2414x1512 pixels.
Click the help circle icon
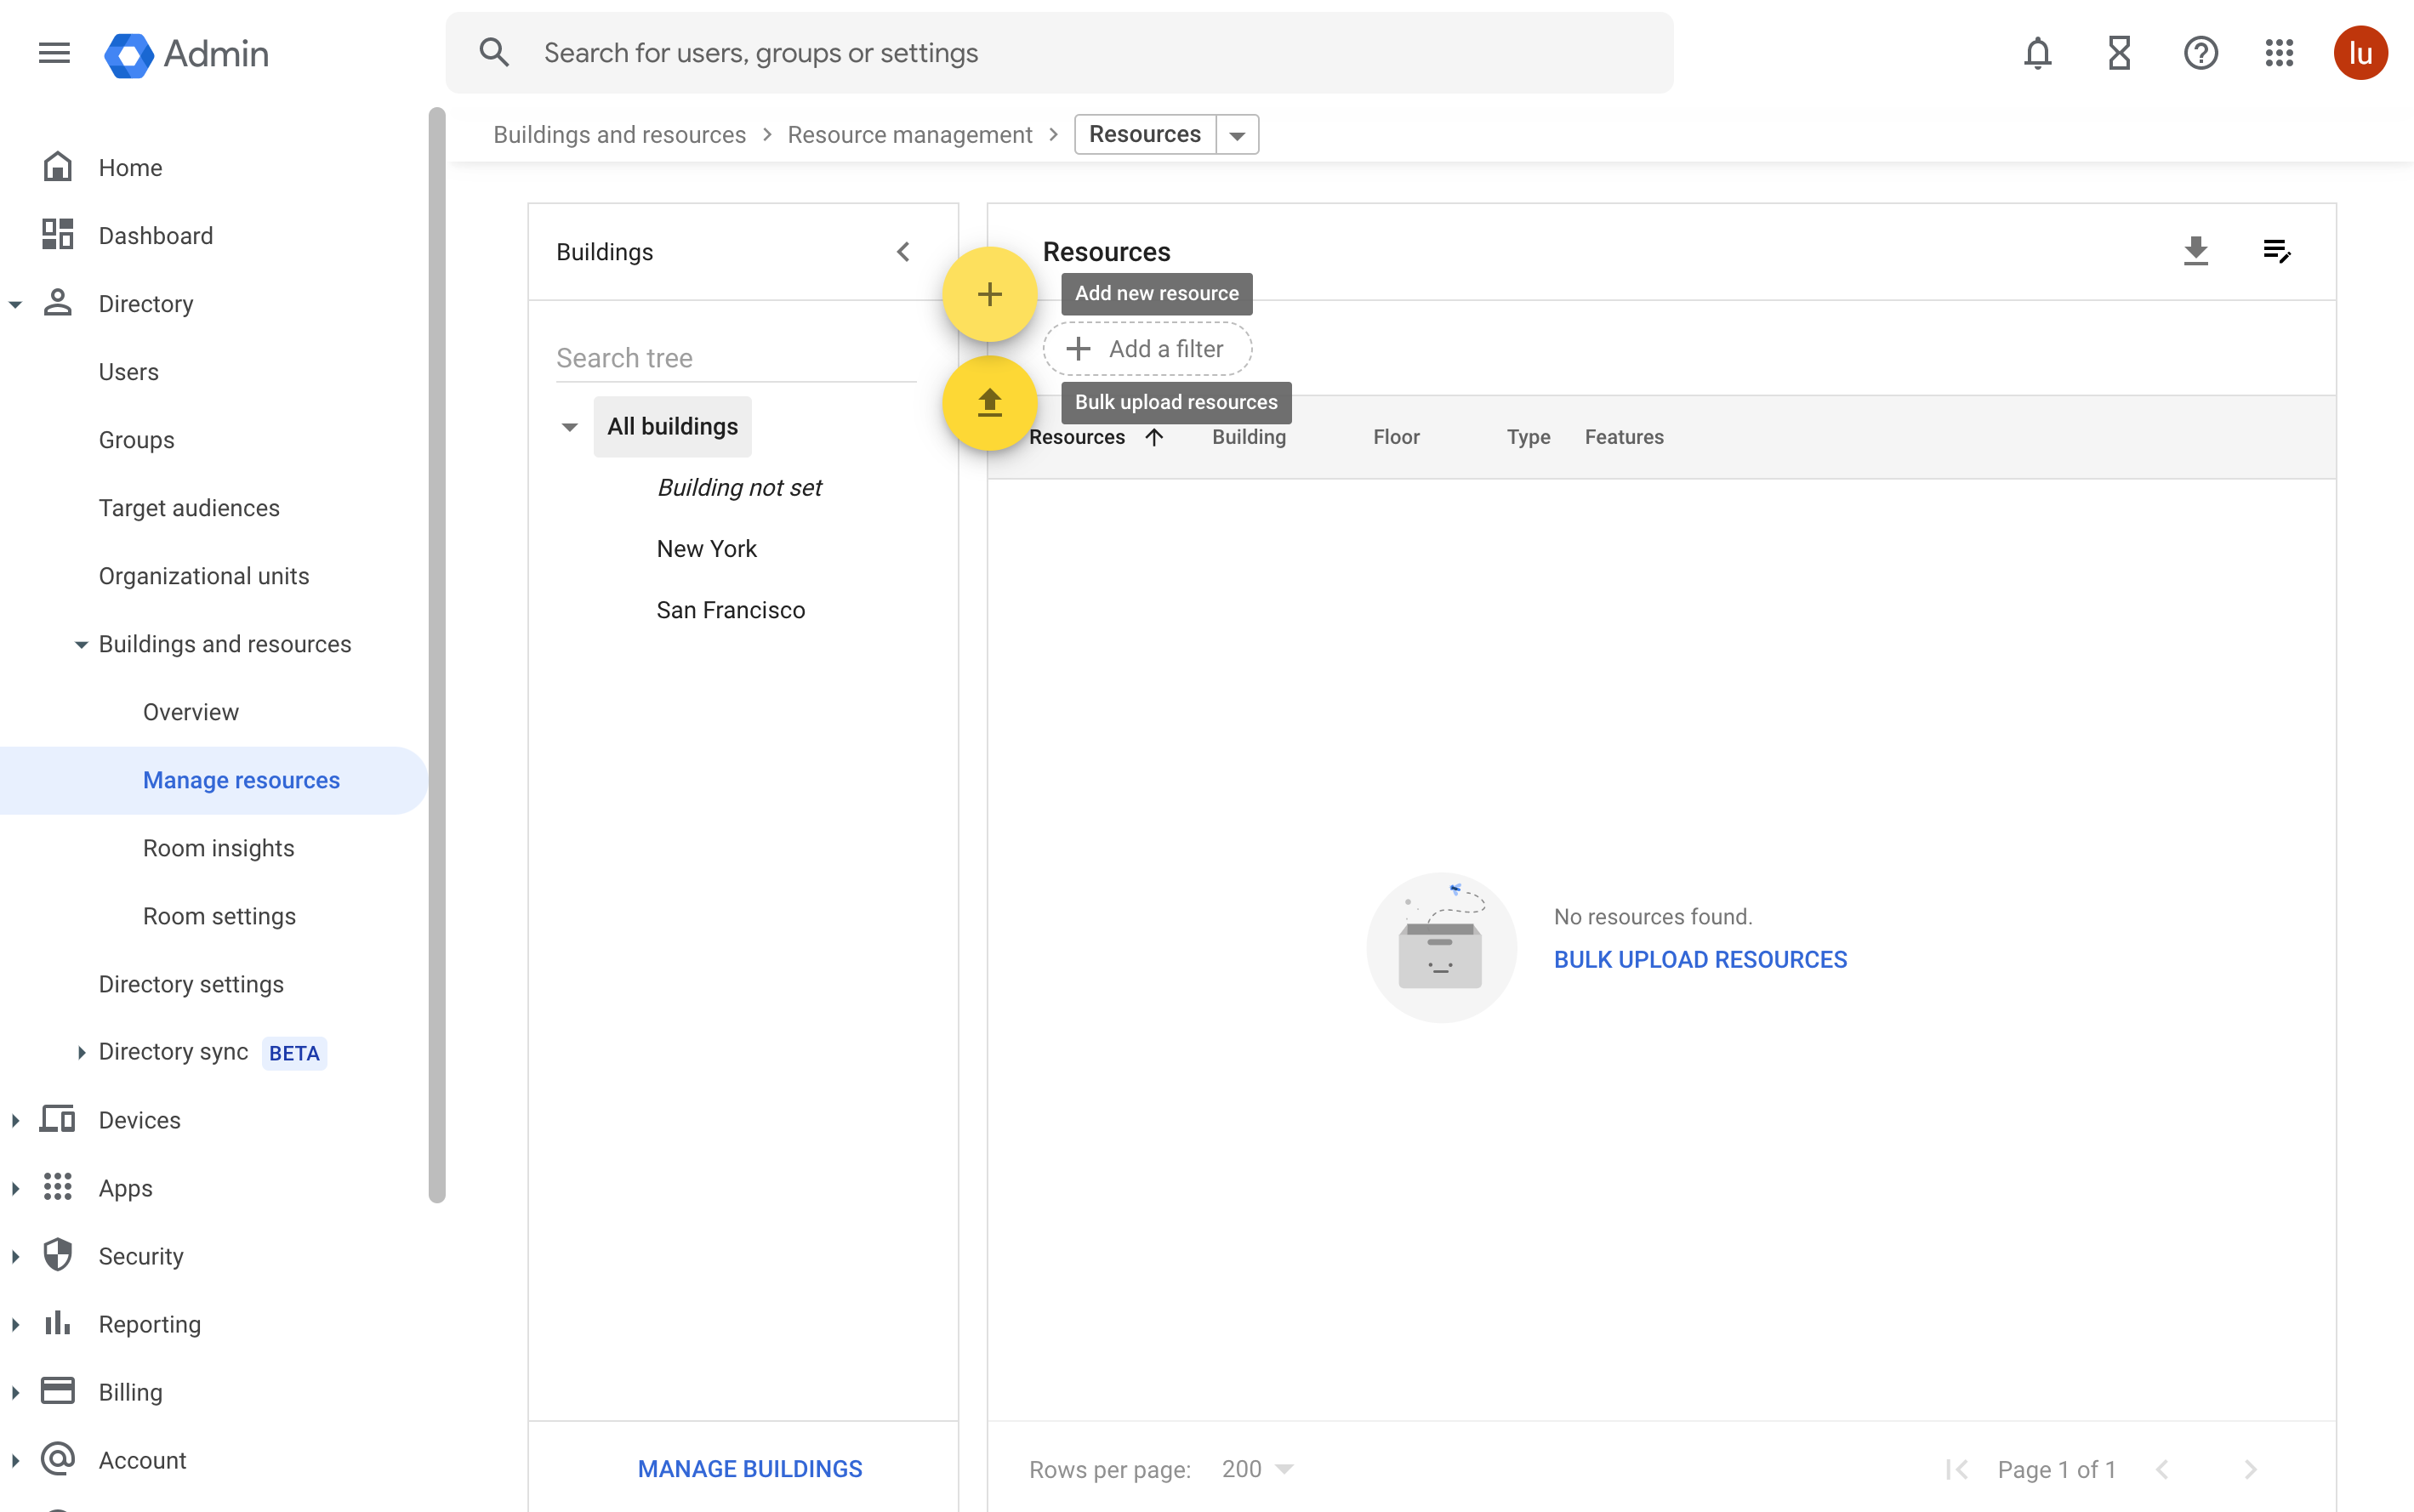point(2200,52)
